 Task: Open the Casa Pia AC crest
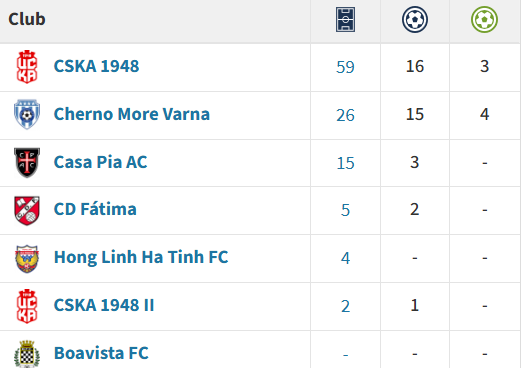27,163
